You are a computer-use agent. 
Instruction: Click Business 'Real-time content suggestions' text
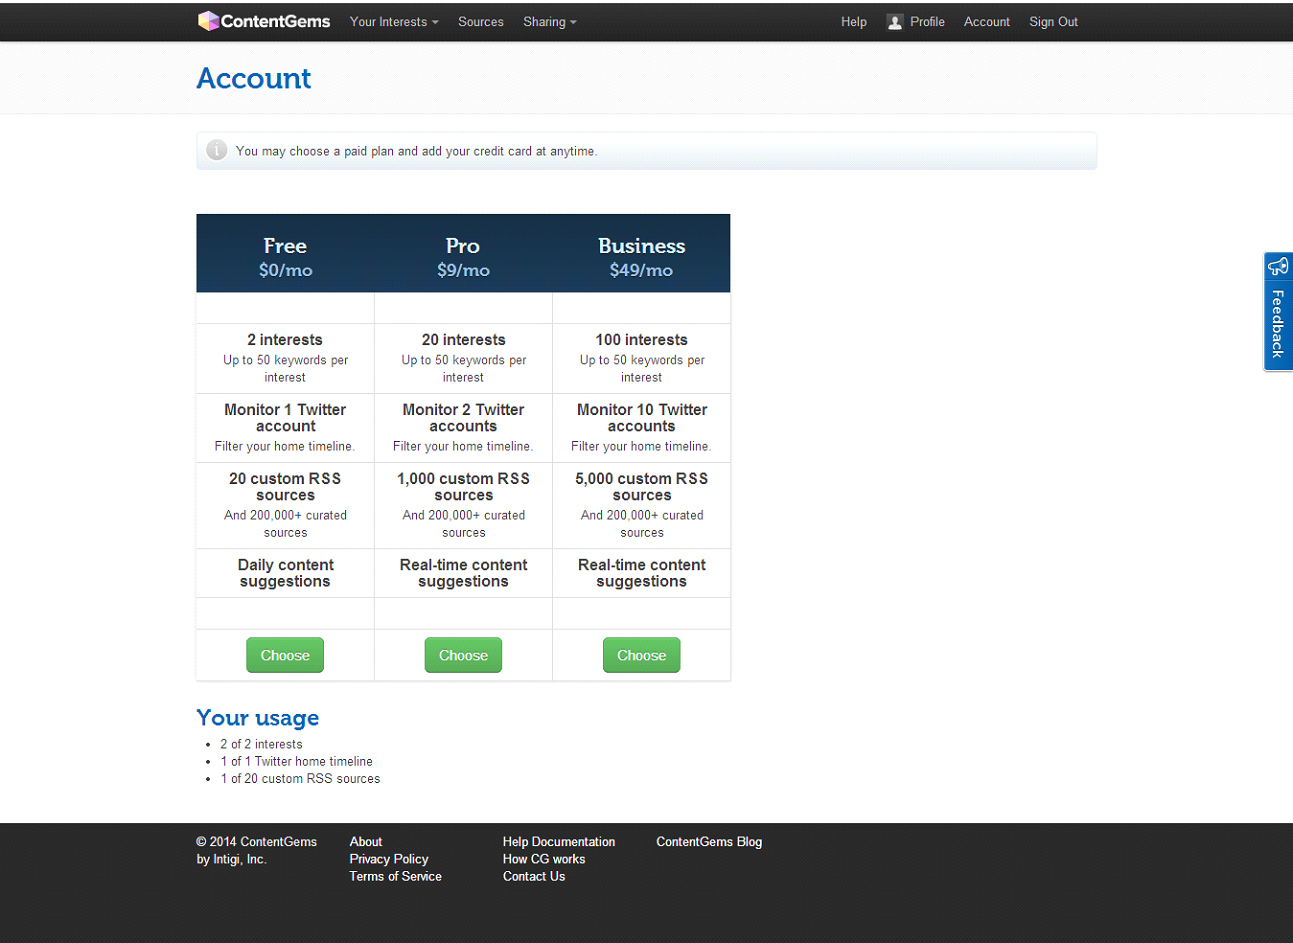coord(641,573)
